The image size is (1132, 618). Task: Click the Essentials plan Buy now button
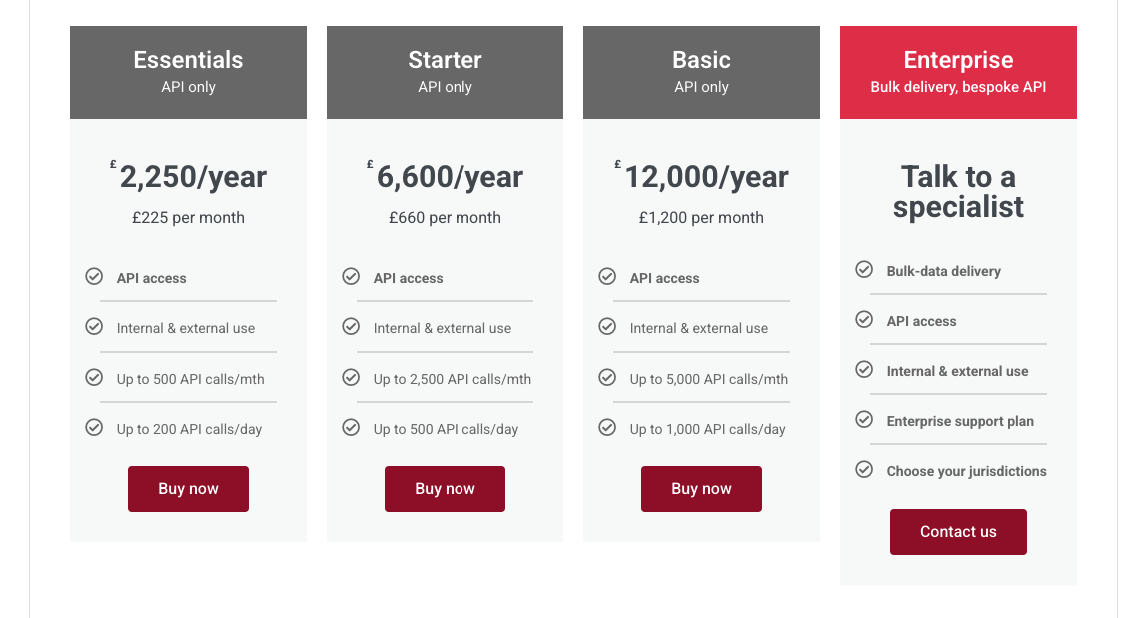188,489
